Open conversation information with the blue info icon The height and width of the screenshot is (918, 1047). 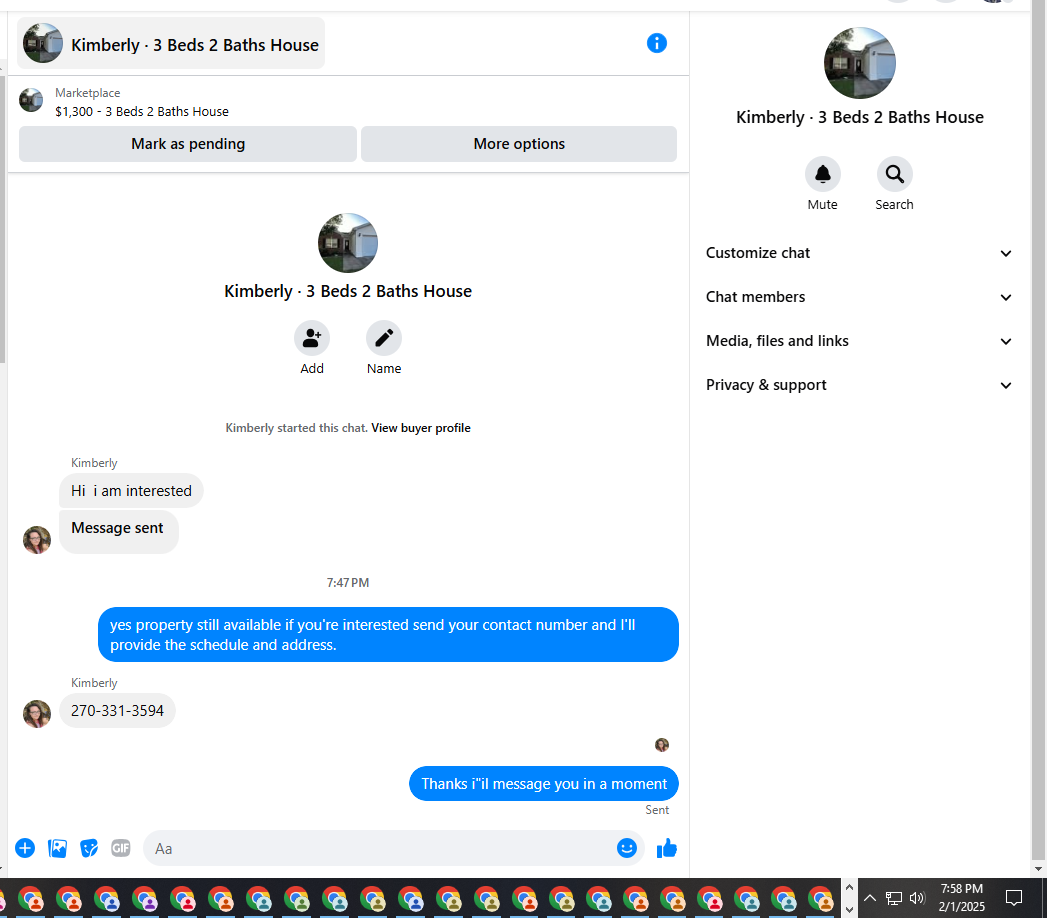click(x=656, y=43)
